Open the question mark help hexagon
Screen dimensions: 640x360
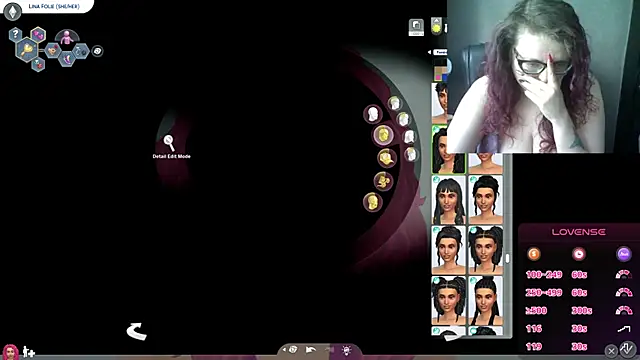pos(15,34)
